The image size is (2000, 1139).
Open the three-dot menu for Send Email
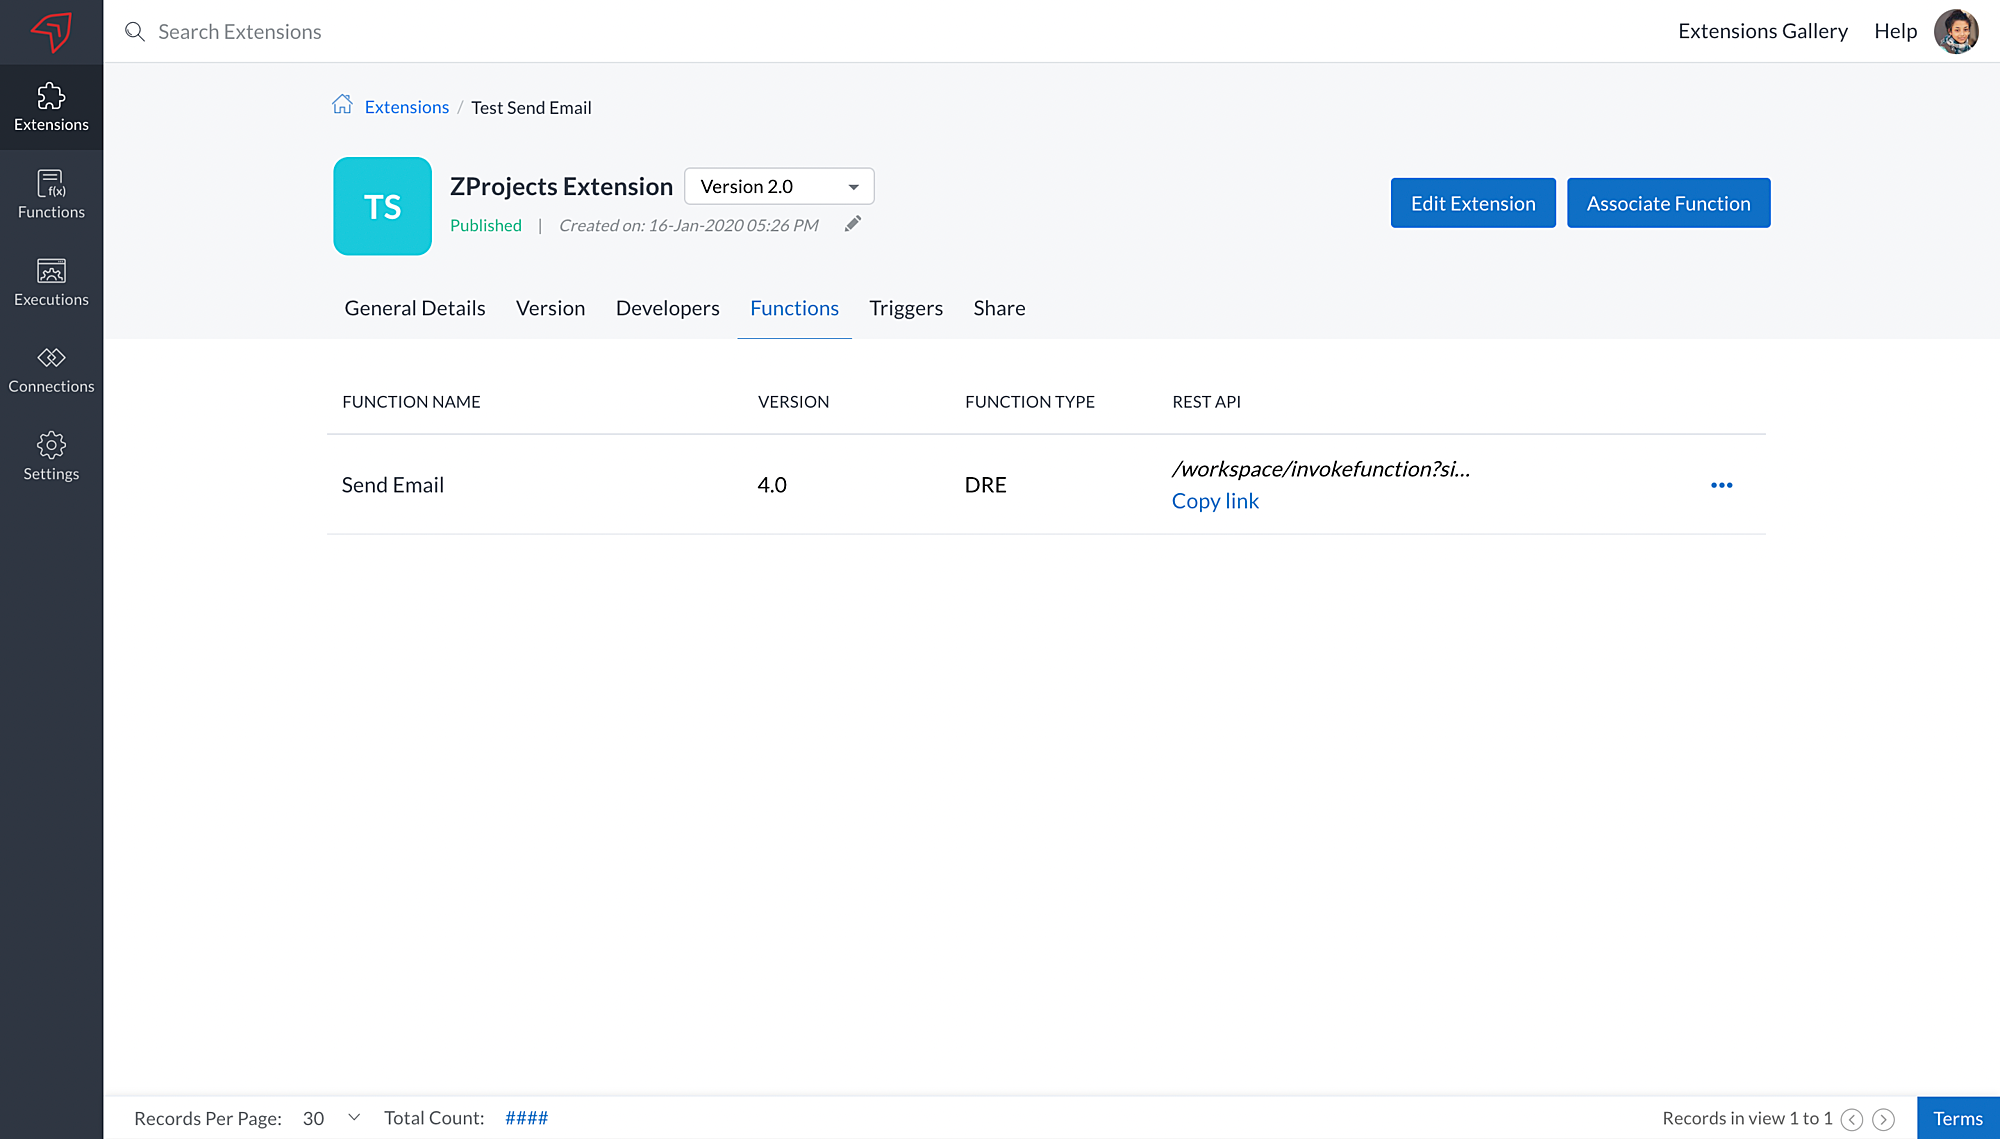1721,485
